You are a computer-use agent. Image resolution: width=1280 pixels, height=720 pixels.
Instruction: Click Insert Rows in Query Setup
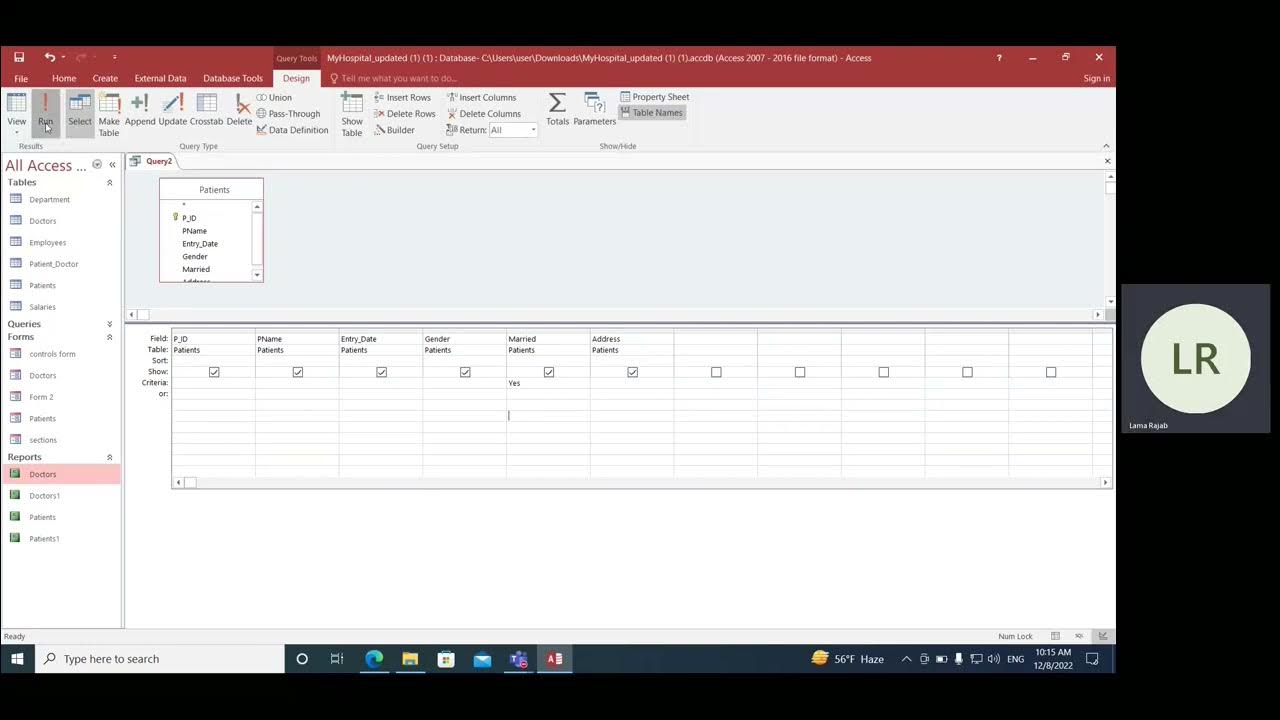pyautogui.click(x=402, y=97)
